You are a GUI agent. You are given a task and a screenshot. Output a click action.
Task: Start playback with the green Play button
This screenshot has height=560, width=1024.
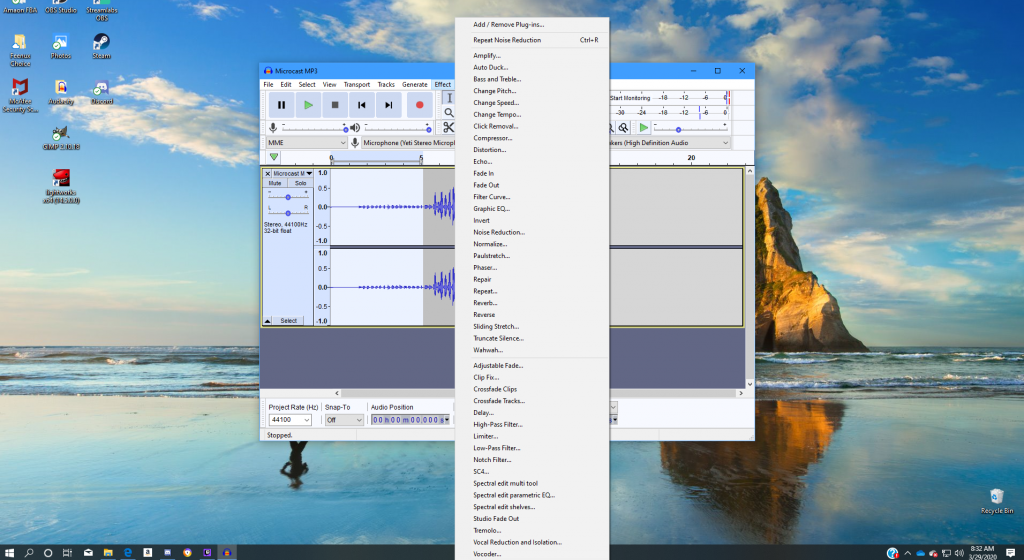click(308, 105)
